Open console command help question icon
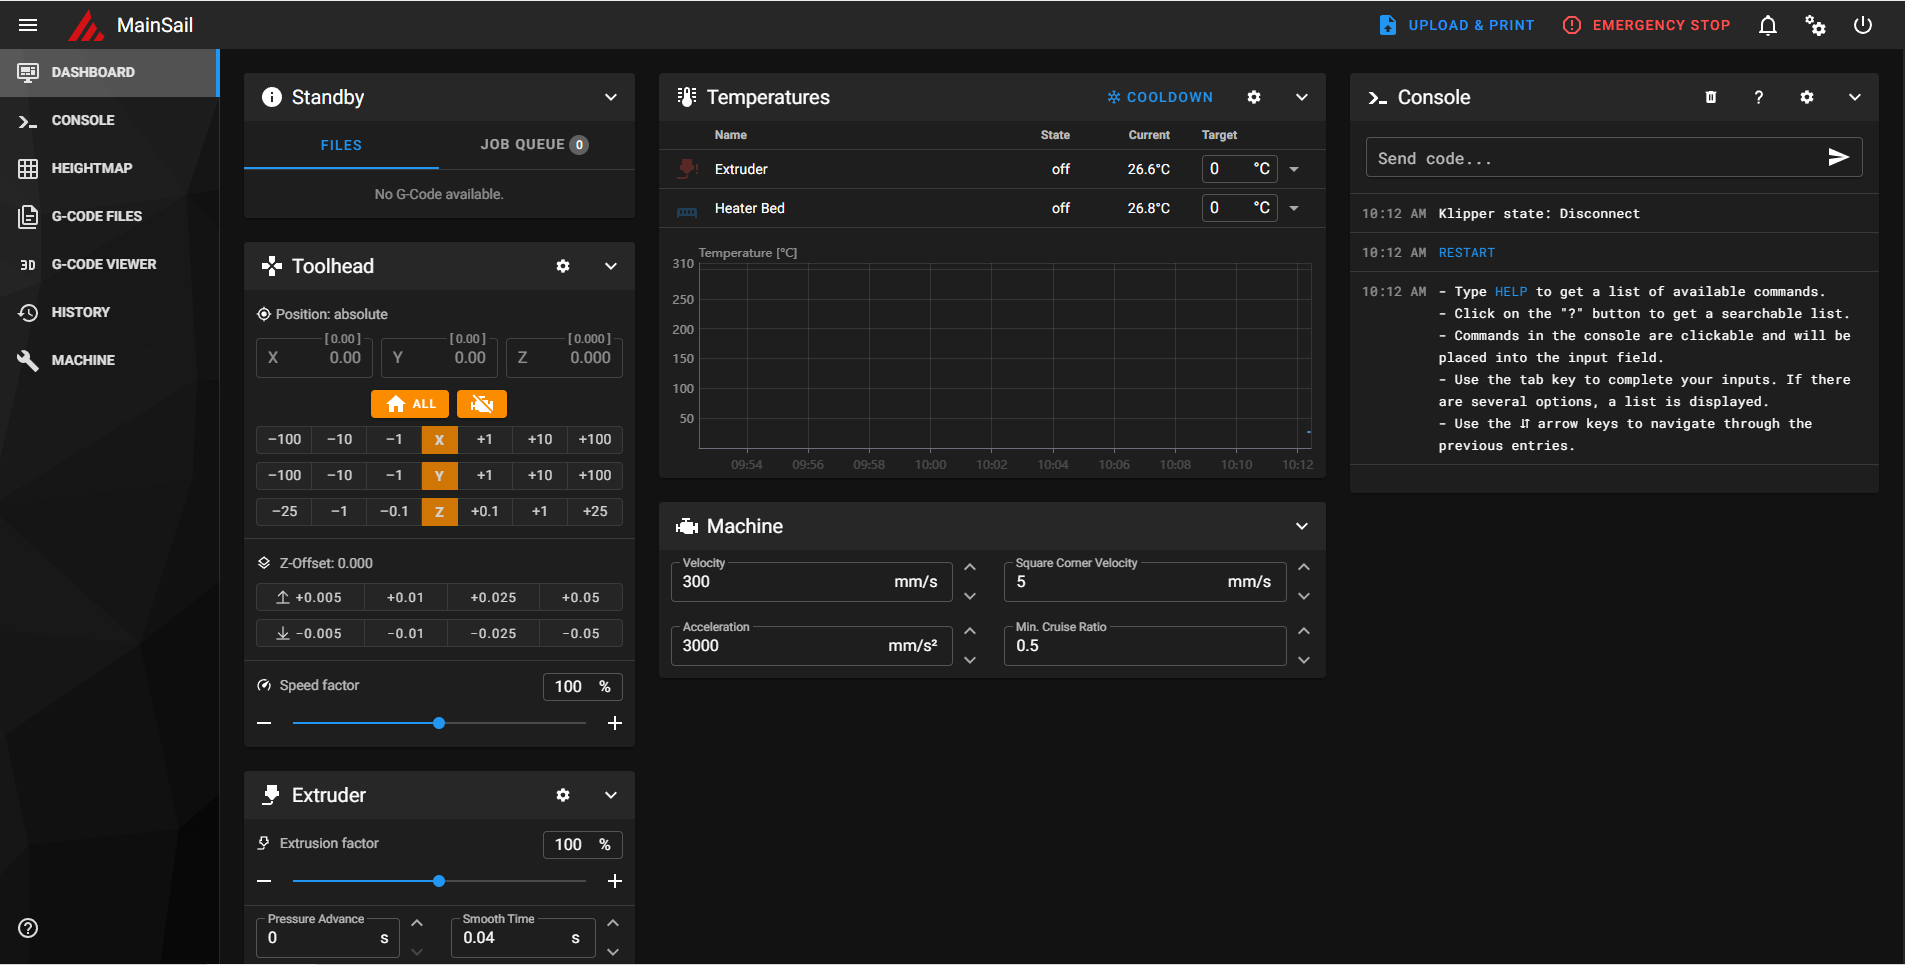 [1759, 97]
